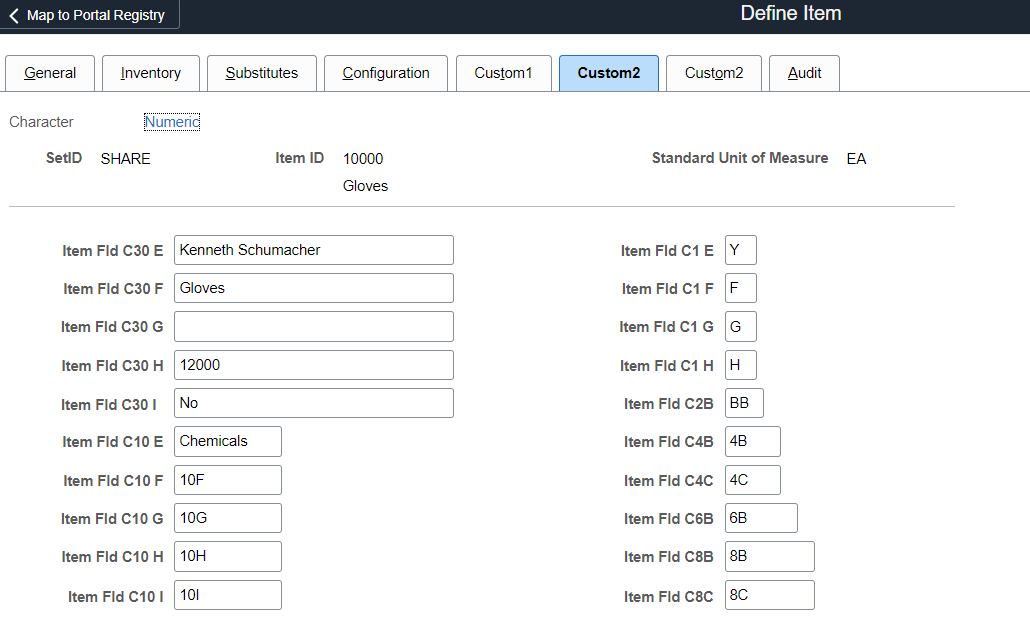
Task: Focus the Item Fld C30 F input
Action: click(313, 288)
